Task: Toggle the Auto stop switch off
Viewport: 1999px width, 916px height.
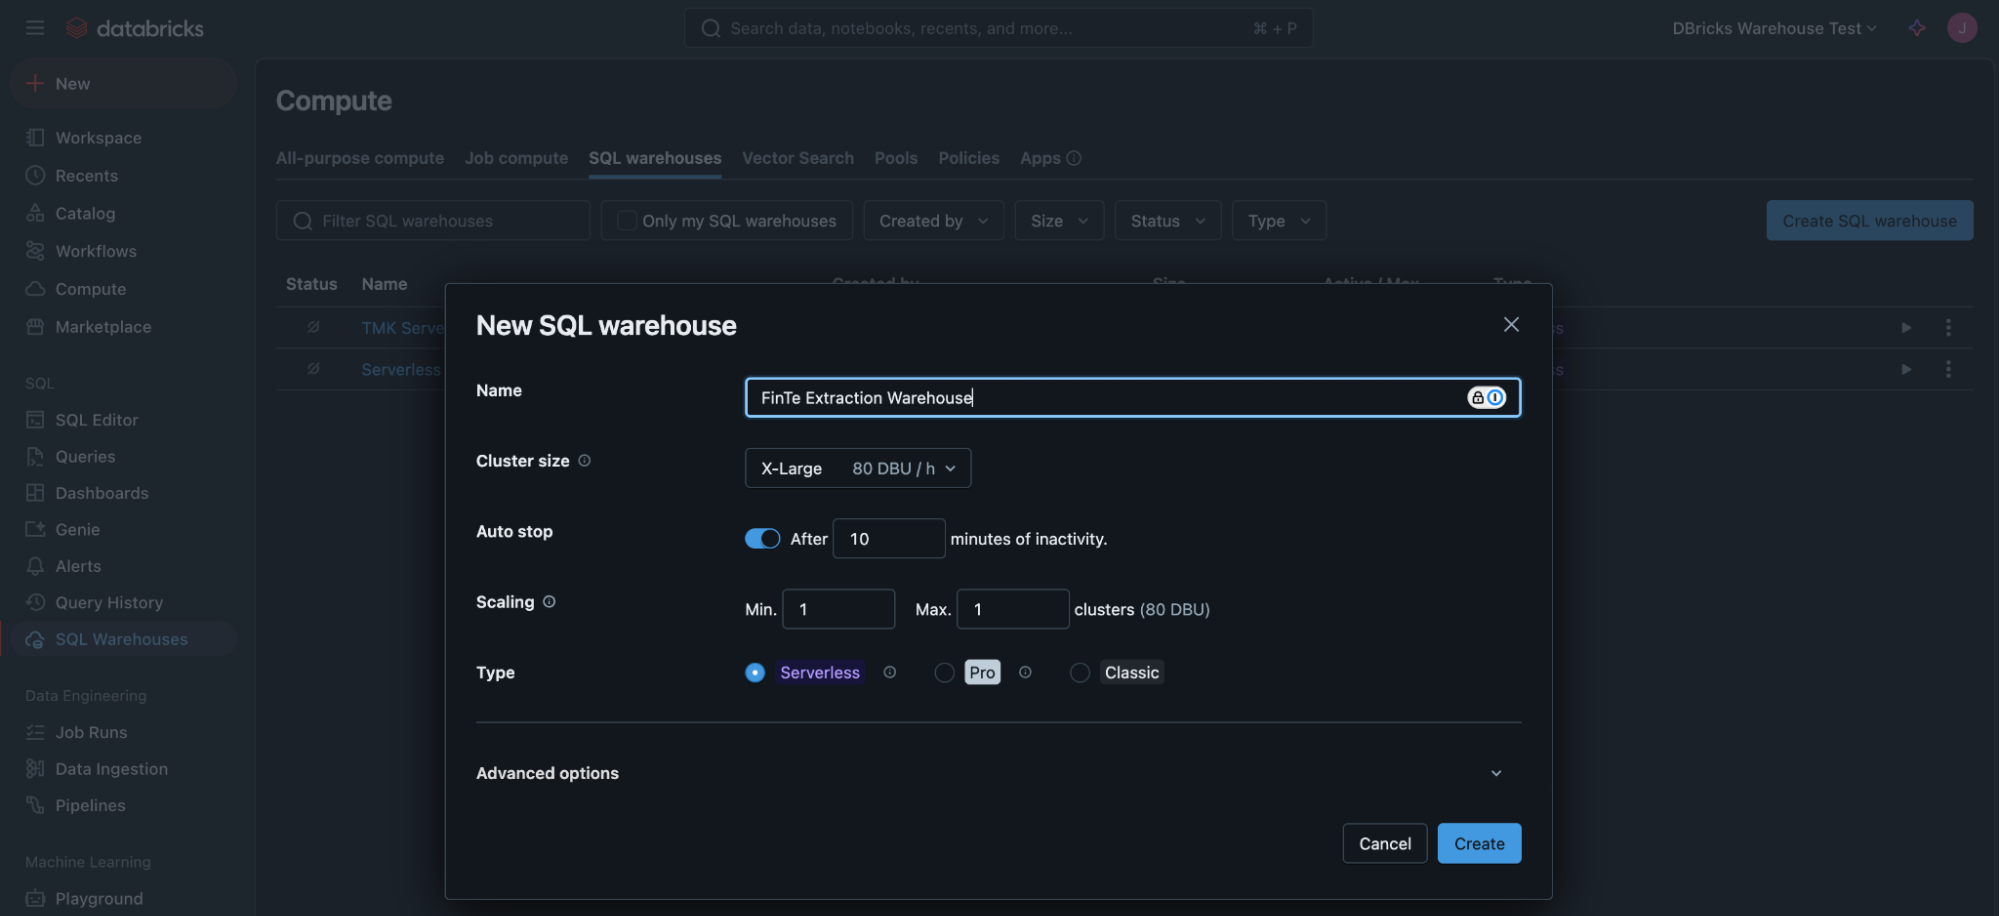Action: click(x=762, y=539)
